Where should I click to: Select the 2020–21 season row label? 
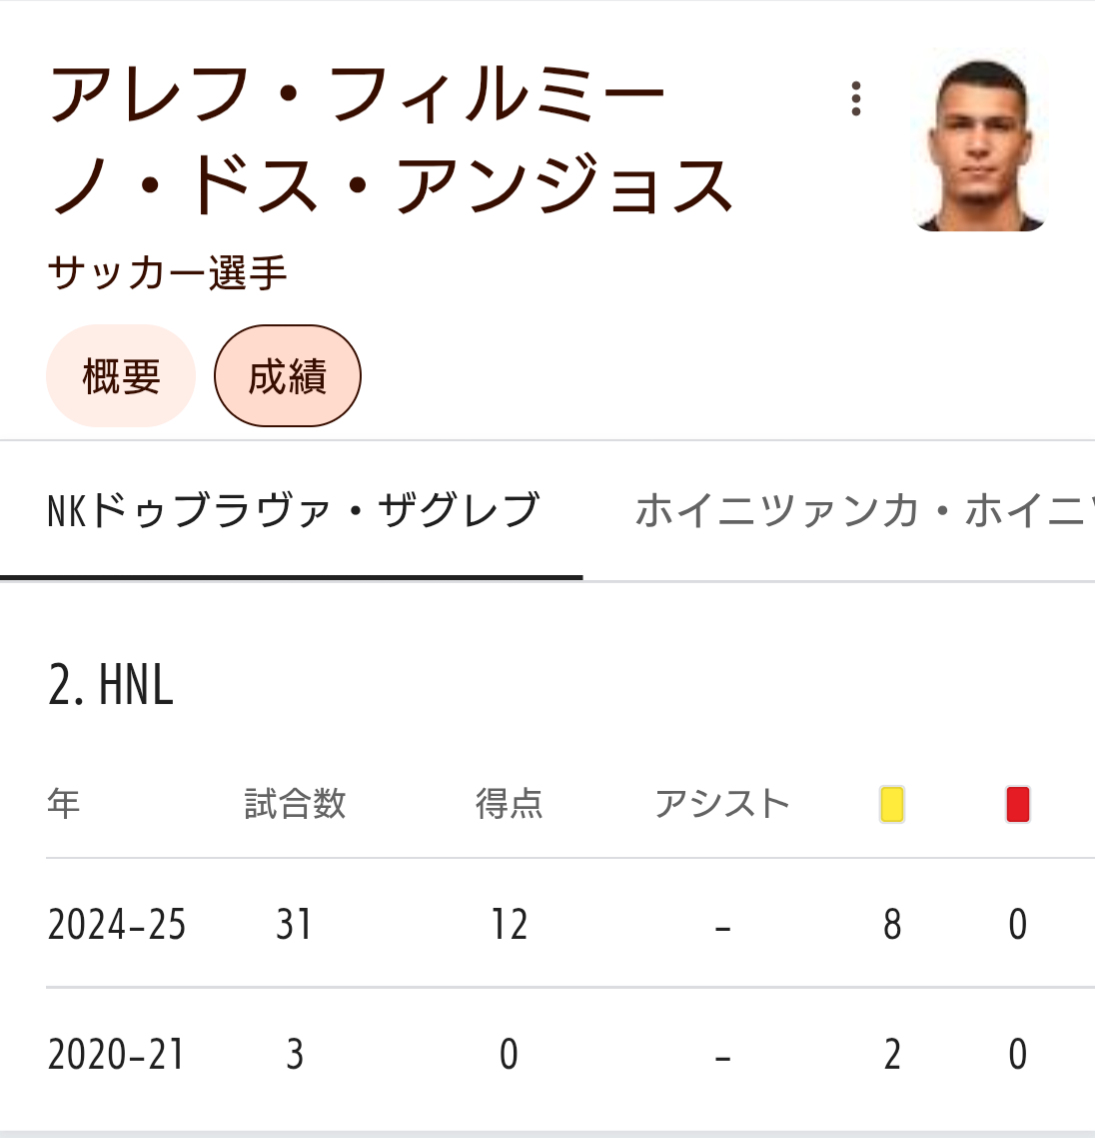click(117, 1054)
